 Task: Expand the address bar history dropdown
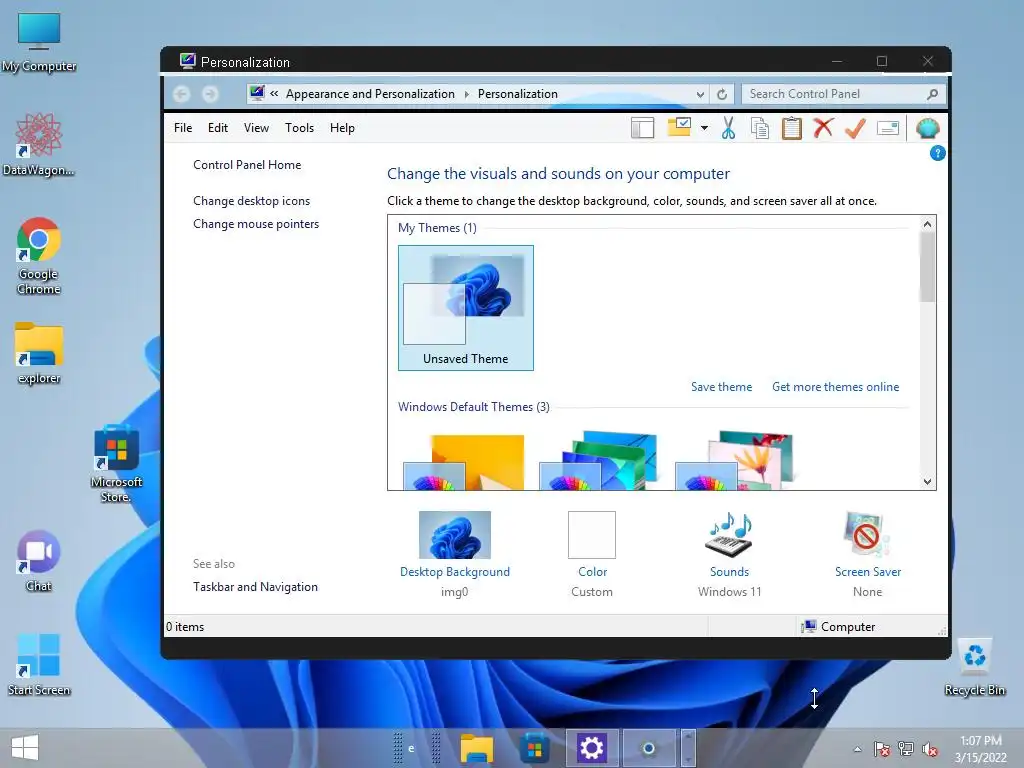pyautogui.click(x=700, y=94)
